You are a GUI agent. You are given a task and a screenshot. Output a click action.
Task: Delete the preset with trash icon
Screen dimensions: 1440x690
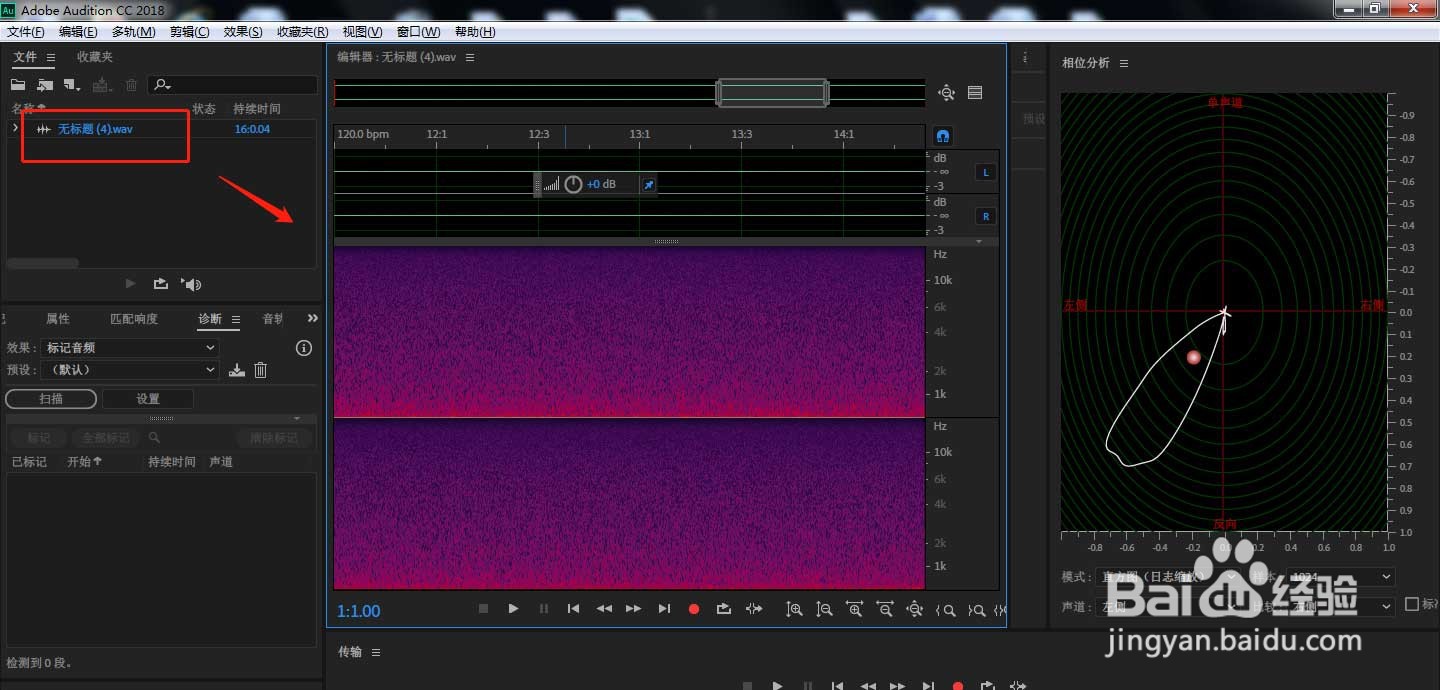point(260,370)
